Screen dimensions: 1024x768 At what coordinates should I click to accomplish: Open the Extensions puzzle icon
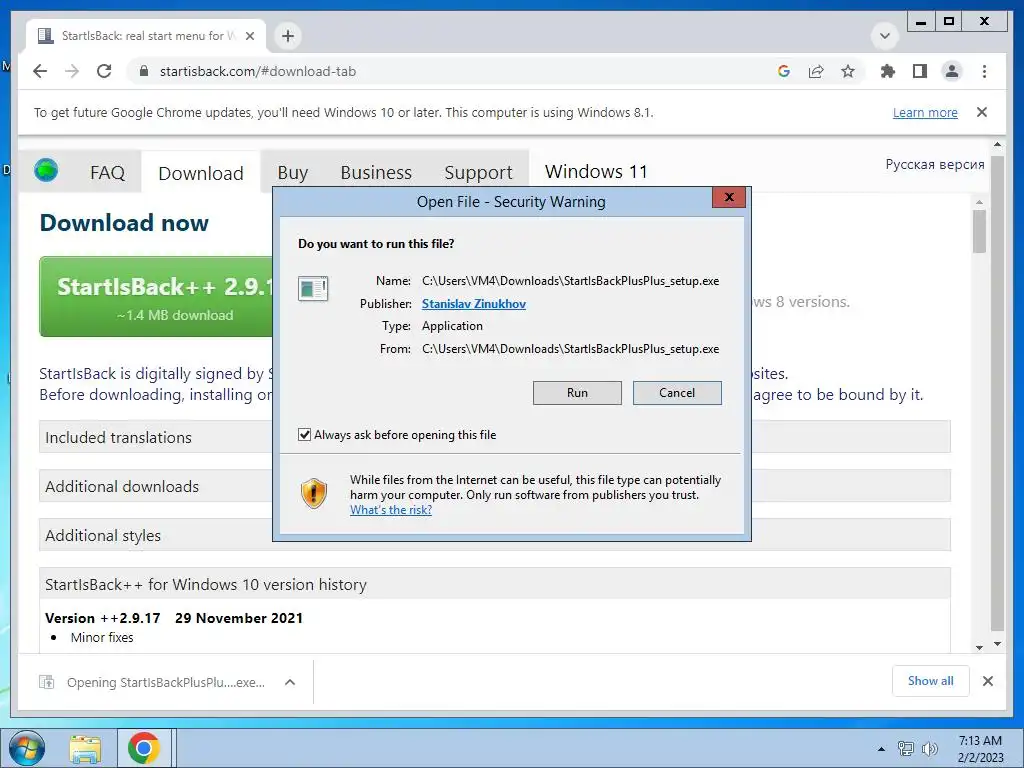888,71
